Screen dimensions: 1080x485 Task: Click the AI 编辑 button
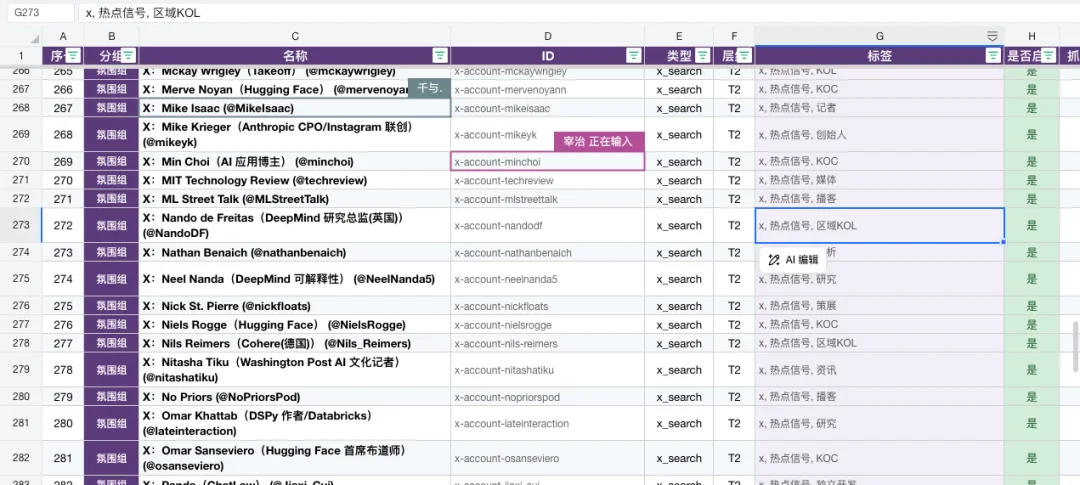pos(793,260)
